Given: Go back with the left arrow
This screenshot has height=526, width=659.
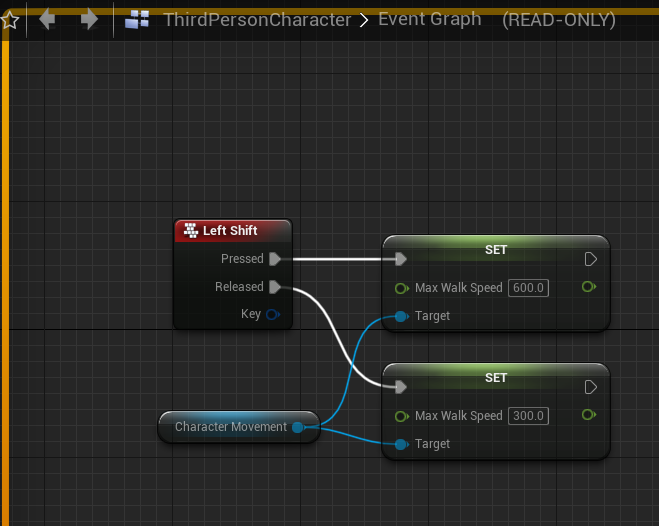Looking at the screenshot, I should [x=47, y=20].
